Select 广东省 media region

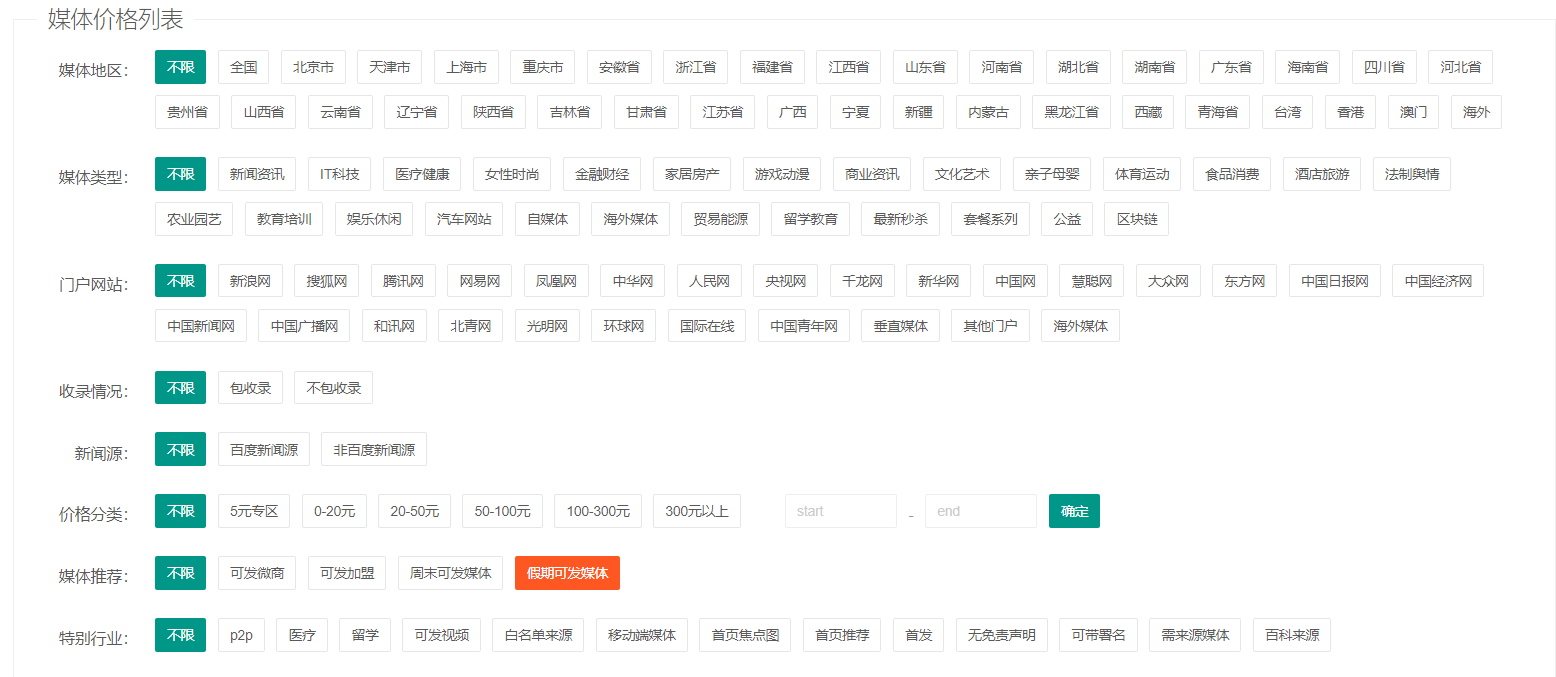coord(1231,67)
